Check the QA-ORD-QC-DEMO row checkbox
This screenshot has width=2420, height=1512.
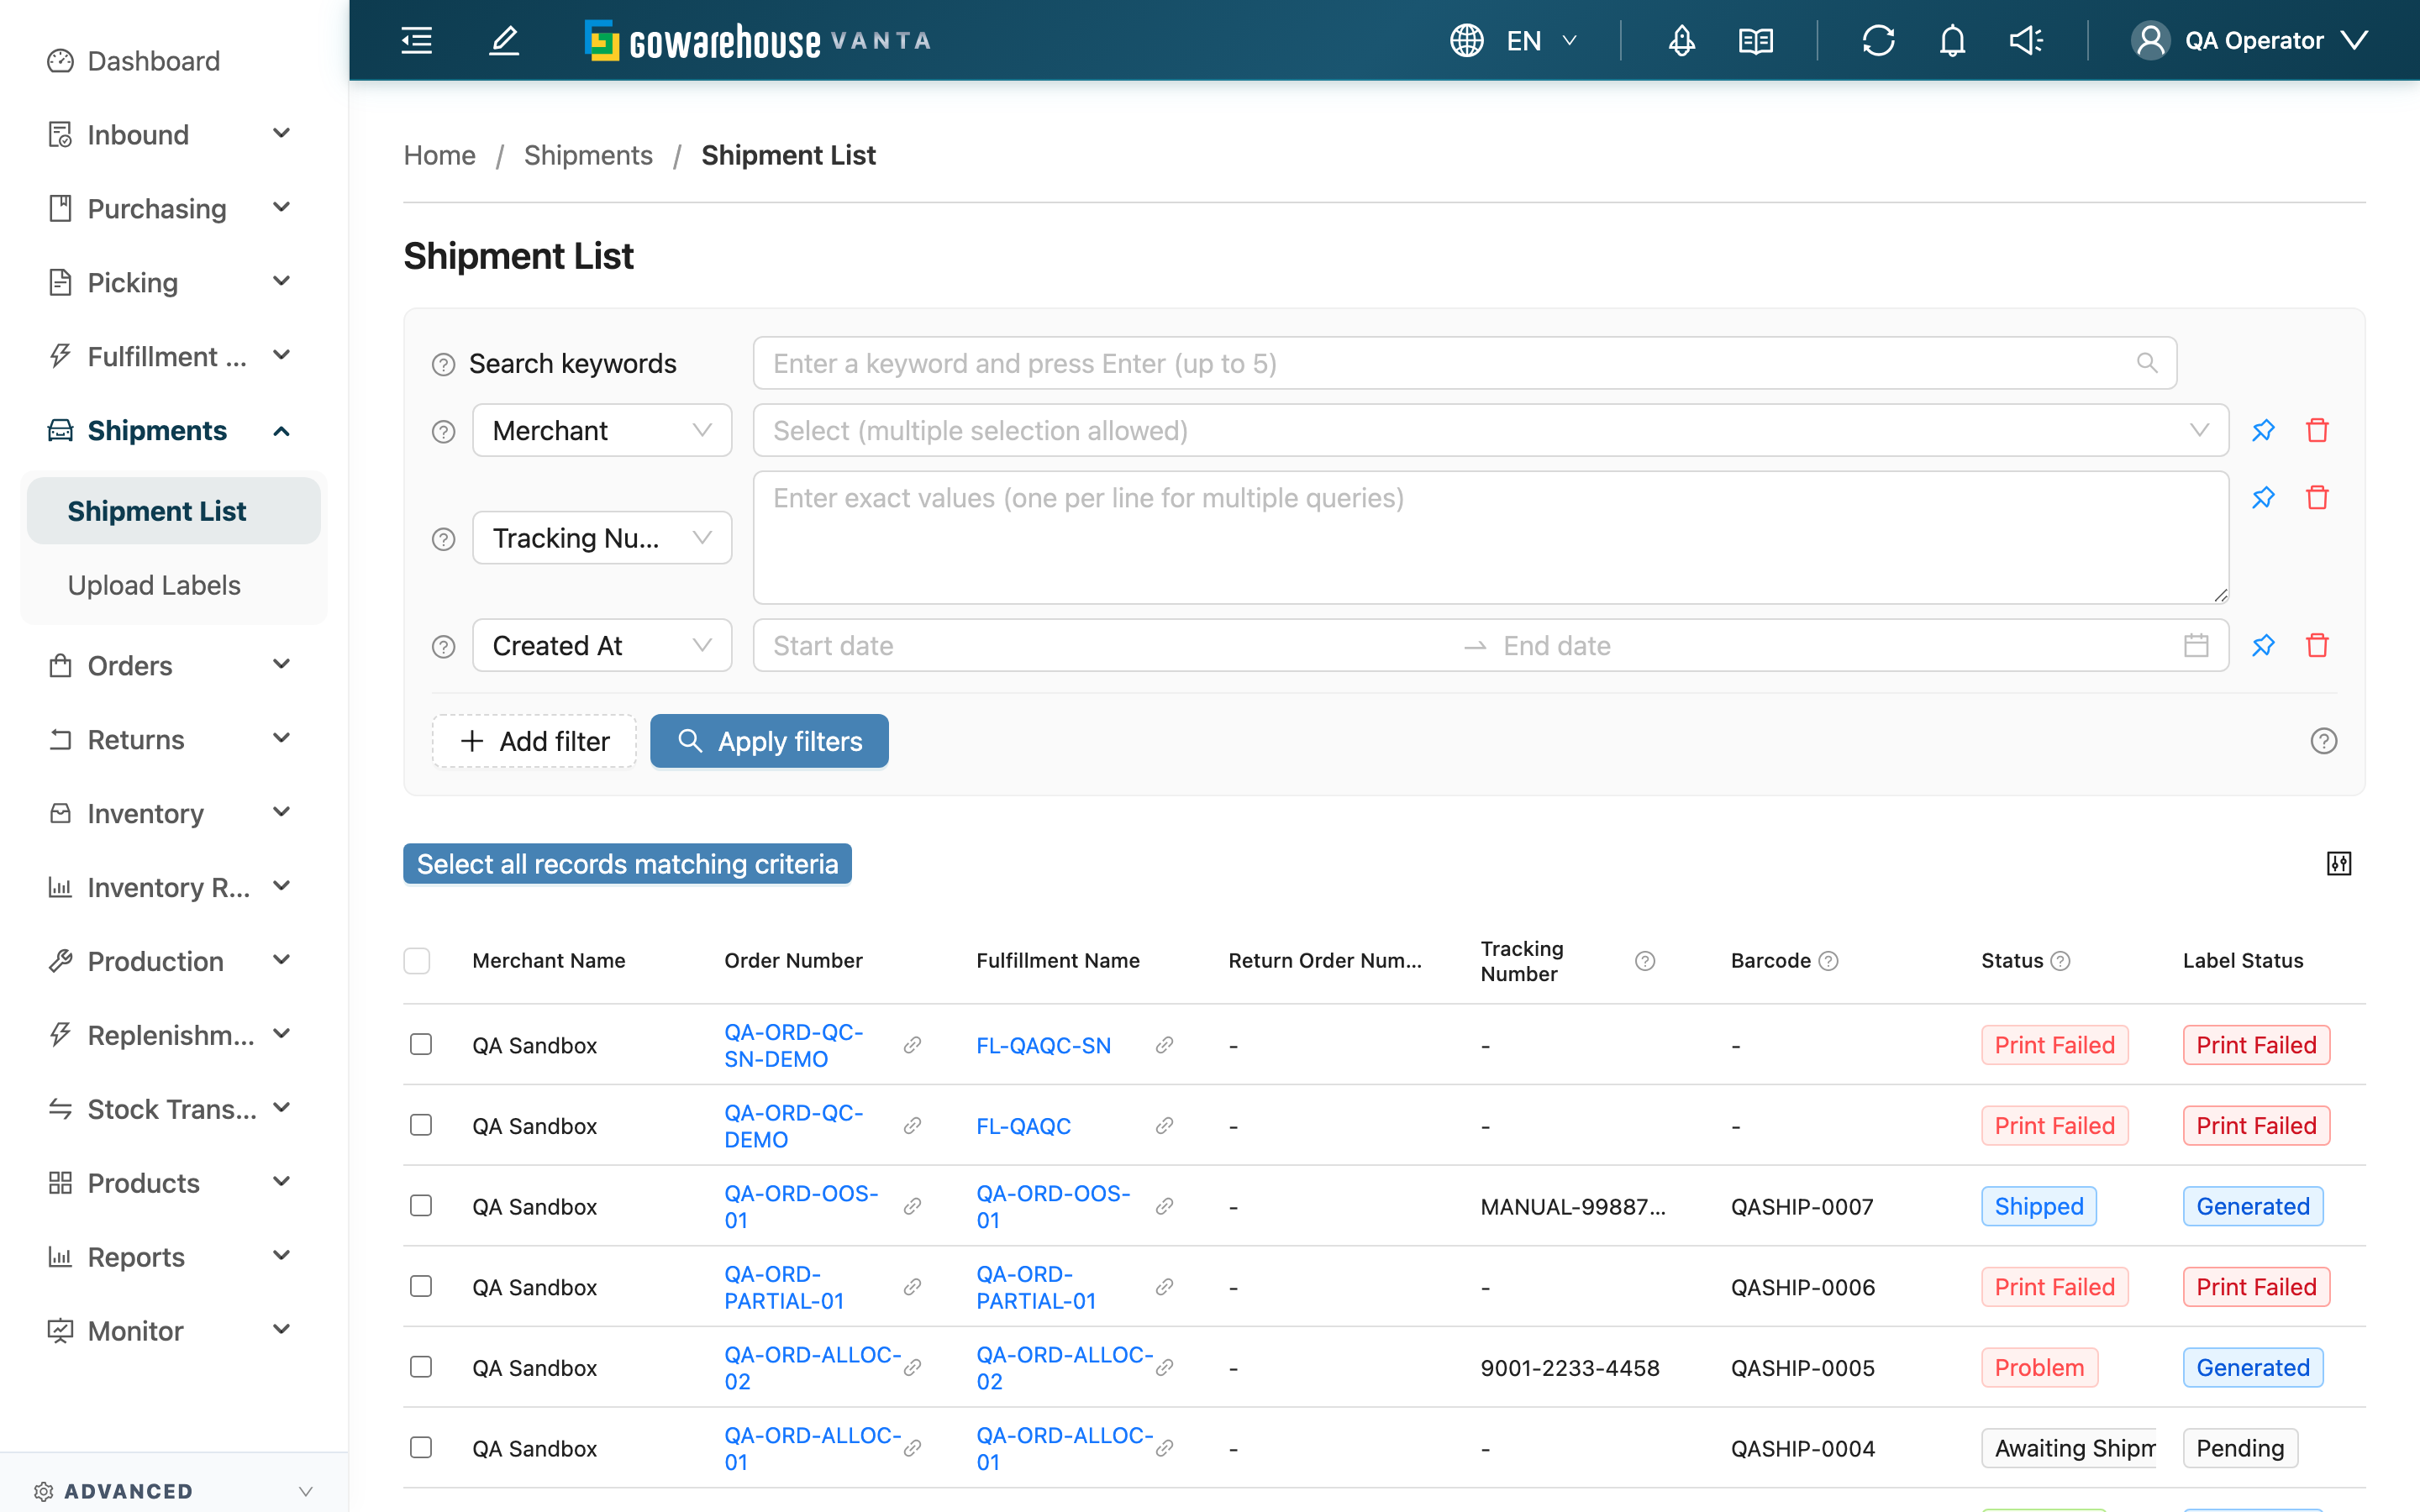point(421,1126)
